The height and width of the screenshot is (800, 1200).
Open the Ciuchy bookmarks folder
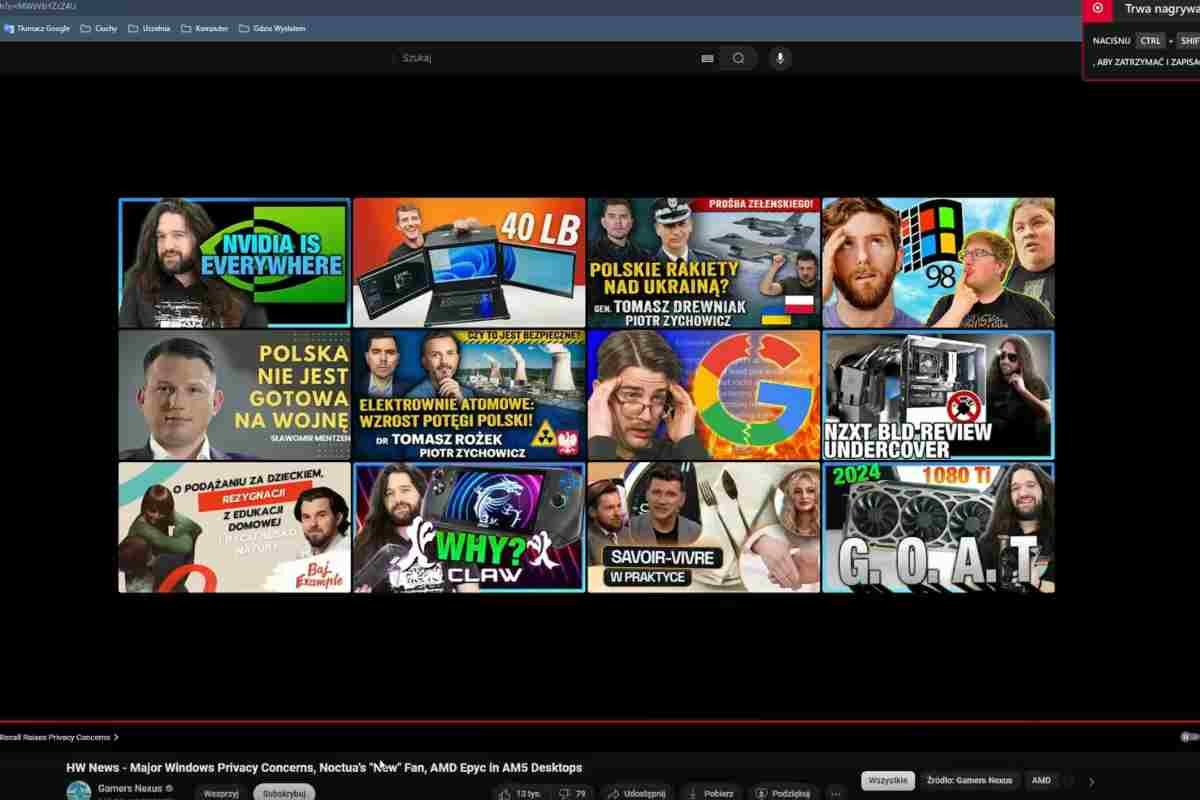[98, 28]
